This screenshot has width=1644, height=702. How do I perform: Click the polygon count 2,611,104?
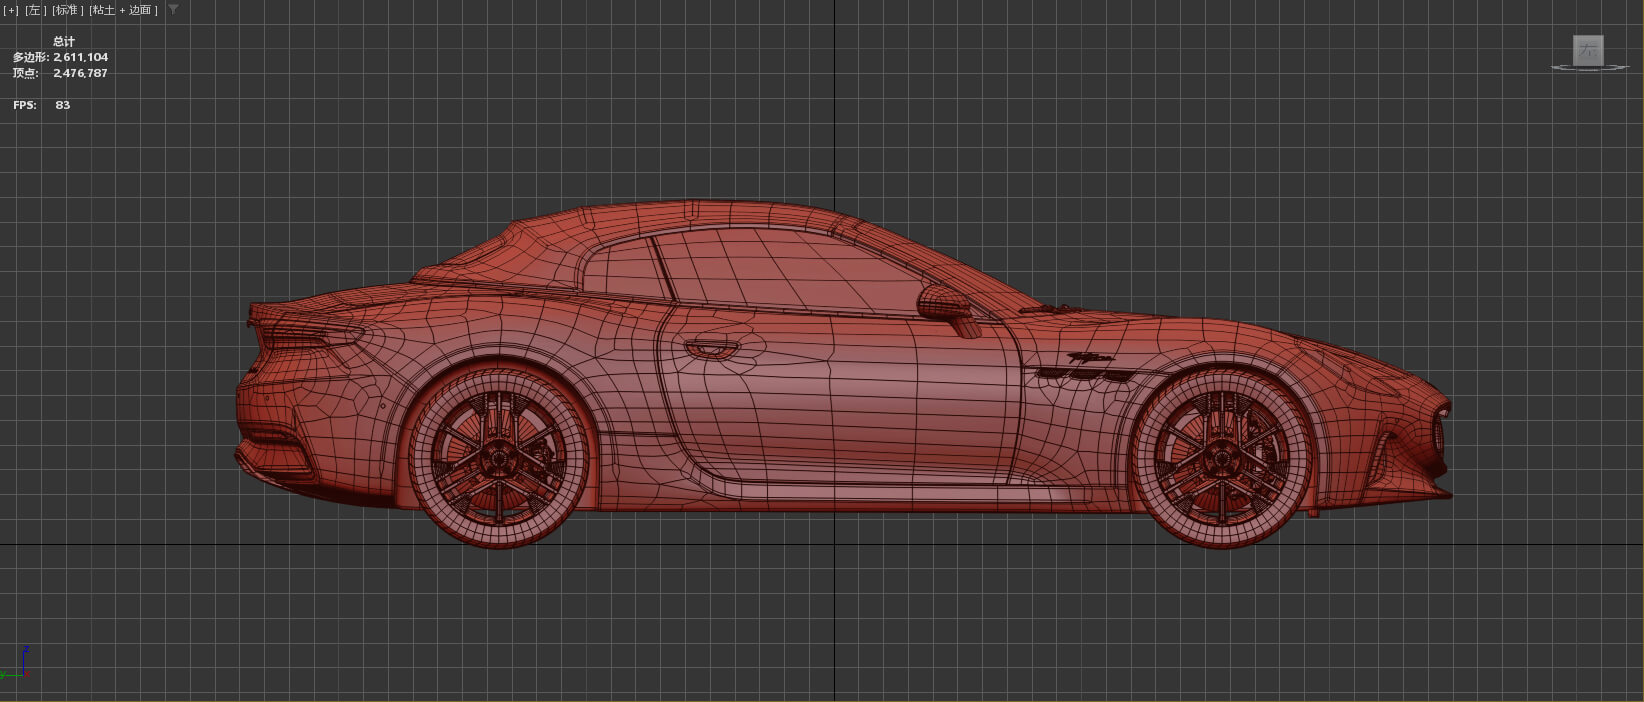(81, 57)
